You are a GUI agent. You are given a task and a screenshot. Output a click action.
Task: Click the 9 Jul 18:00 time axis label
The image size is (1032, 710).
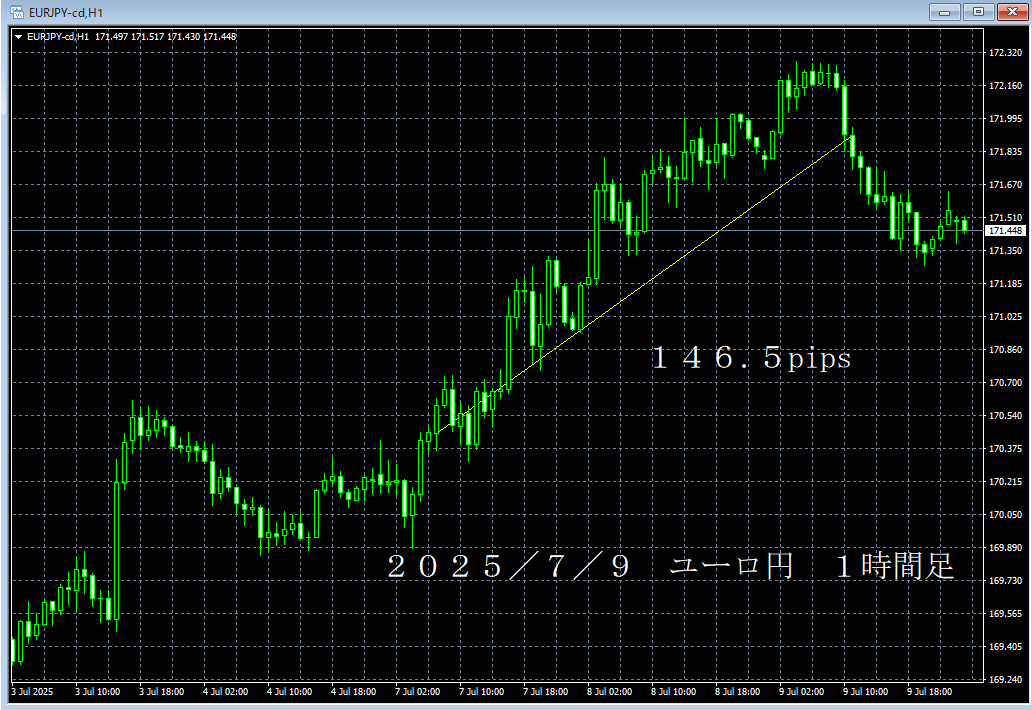point(928,692)
